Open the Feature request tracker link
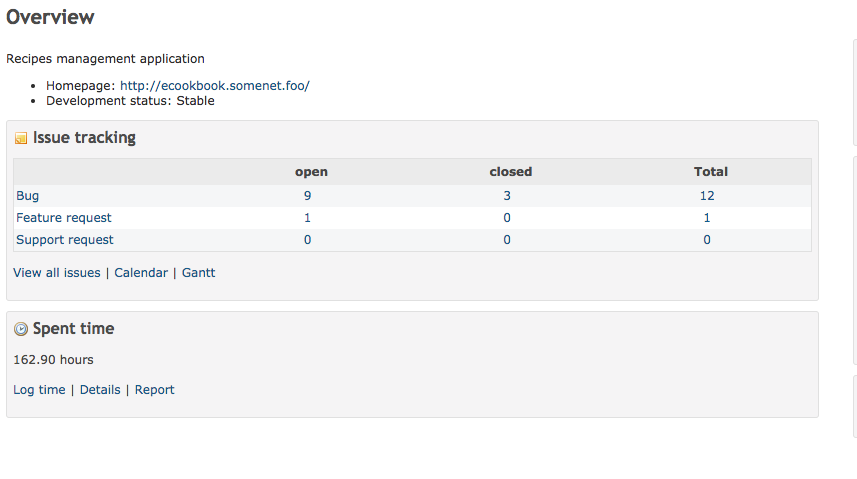The image size is (857, 479). pyautogui.click(x=63, y=218)
